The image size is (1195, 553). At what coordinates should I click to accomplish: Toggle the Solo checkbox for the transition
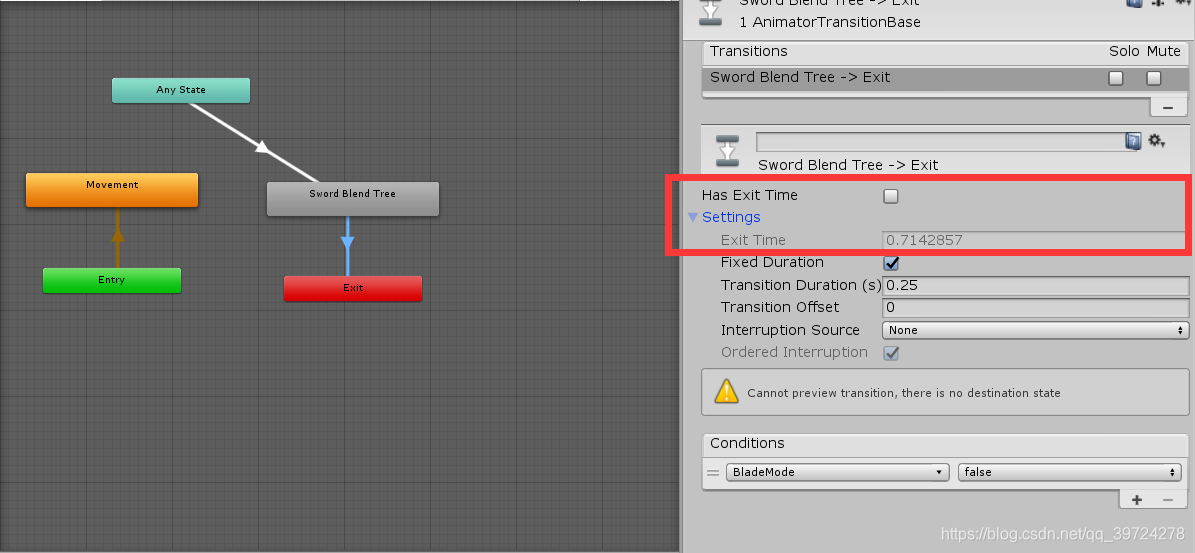[1116, 78]
